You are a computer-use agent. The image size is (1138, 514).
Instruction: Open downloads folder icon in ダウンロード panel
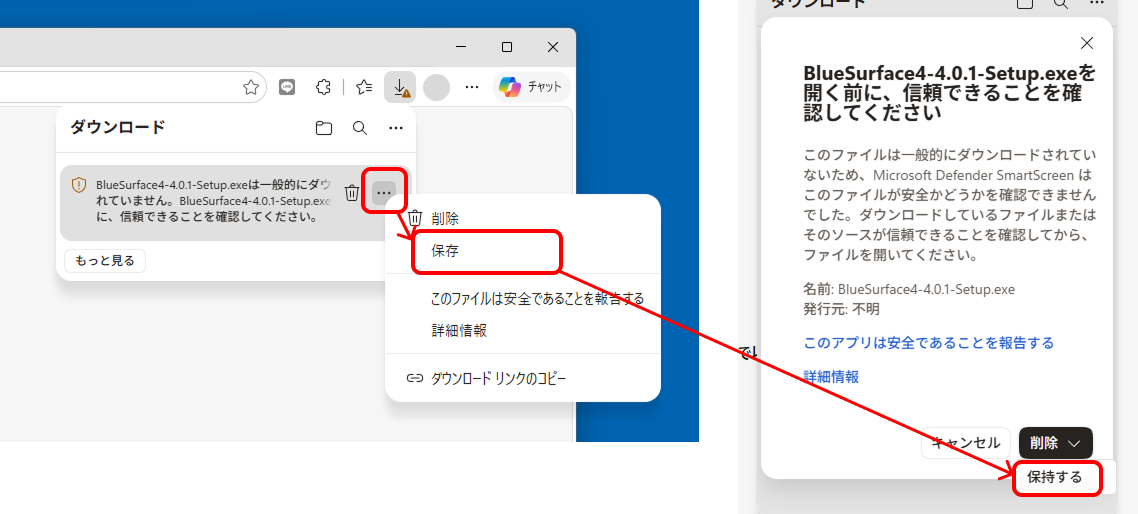324,128
